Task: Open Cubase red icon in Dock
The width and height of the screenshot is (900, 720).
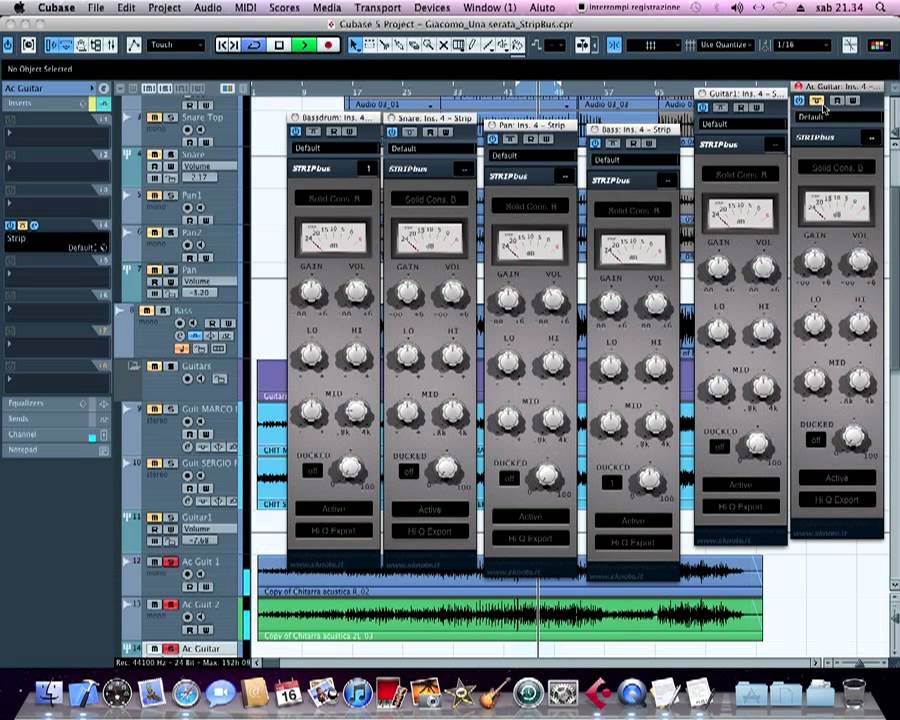Action: pyautogui.click(x=598, y=692)
